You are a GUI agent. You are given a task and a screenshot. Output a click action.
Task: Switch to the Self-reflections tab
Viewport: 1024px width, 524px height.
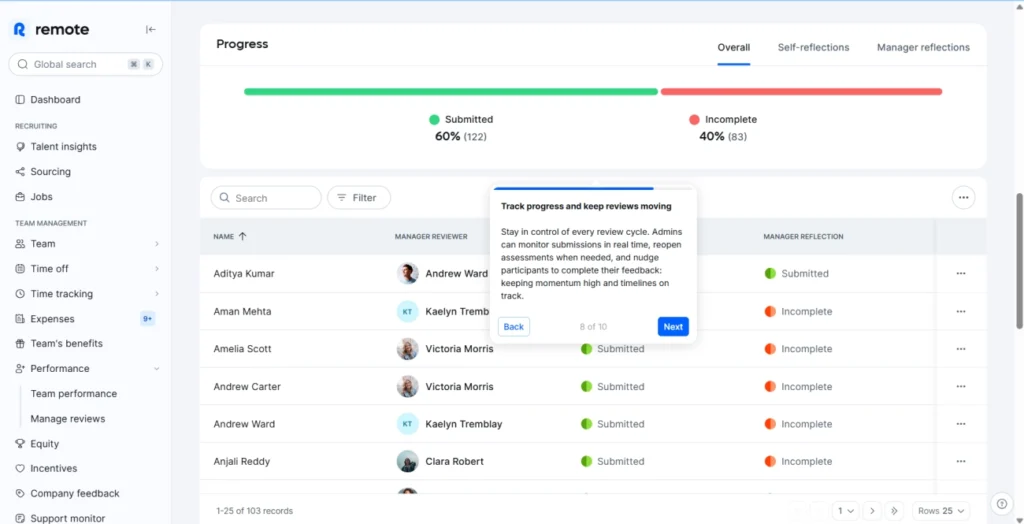click(x=813, y=47)
